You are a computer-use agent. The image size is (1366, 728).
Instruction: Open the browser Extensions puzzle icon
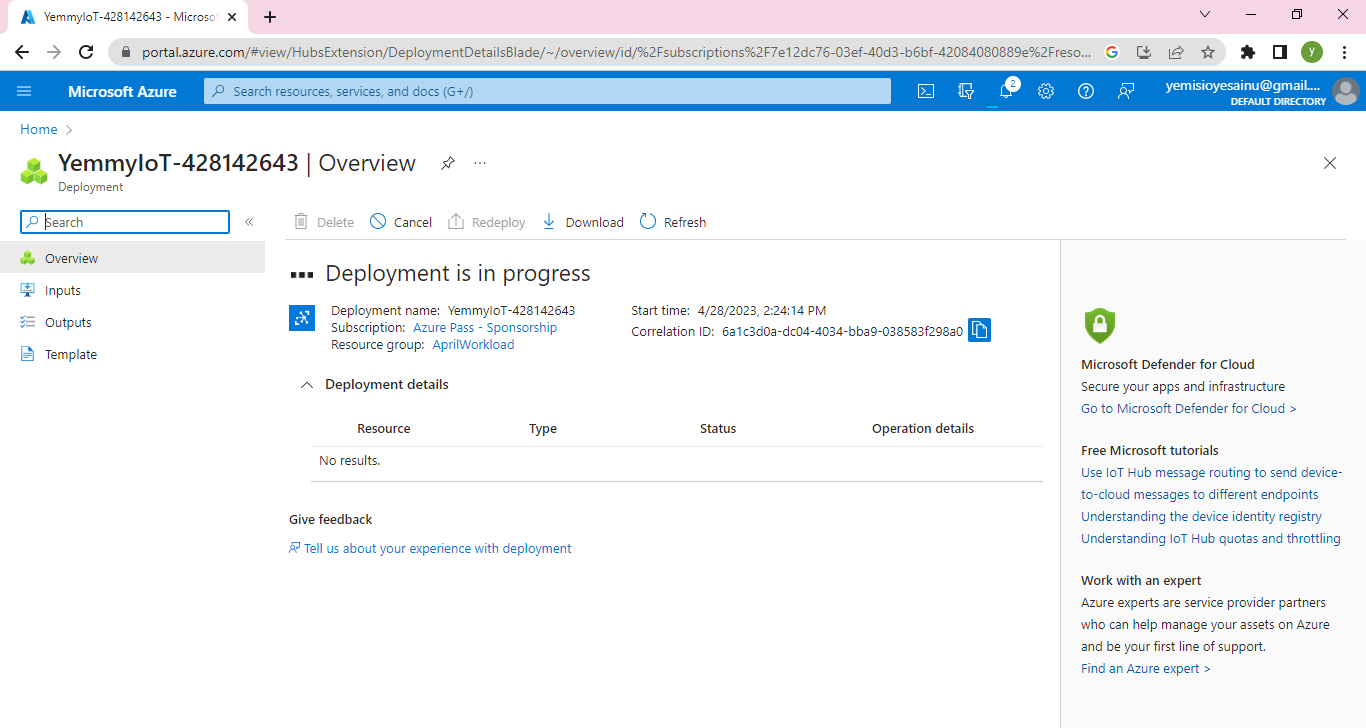click(x=1247, y=52)
